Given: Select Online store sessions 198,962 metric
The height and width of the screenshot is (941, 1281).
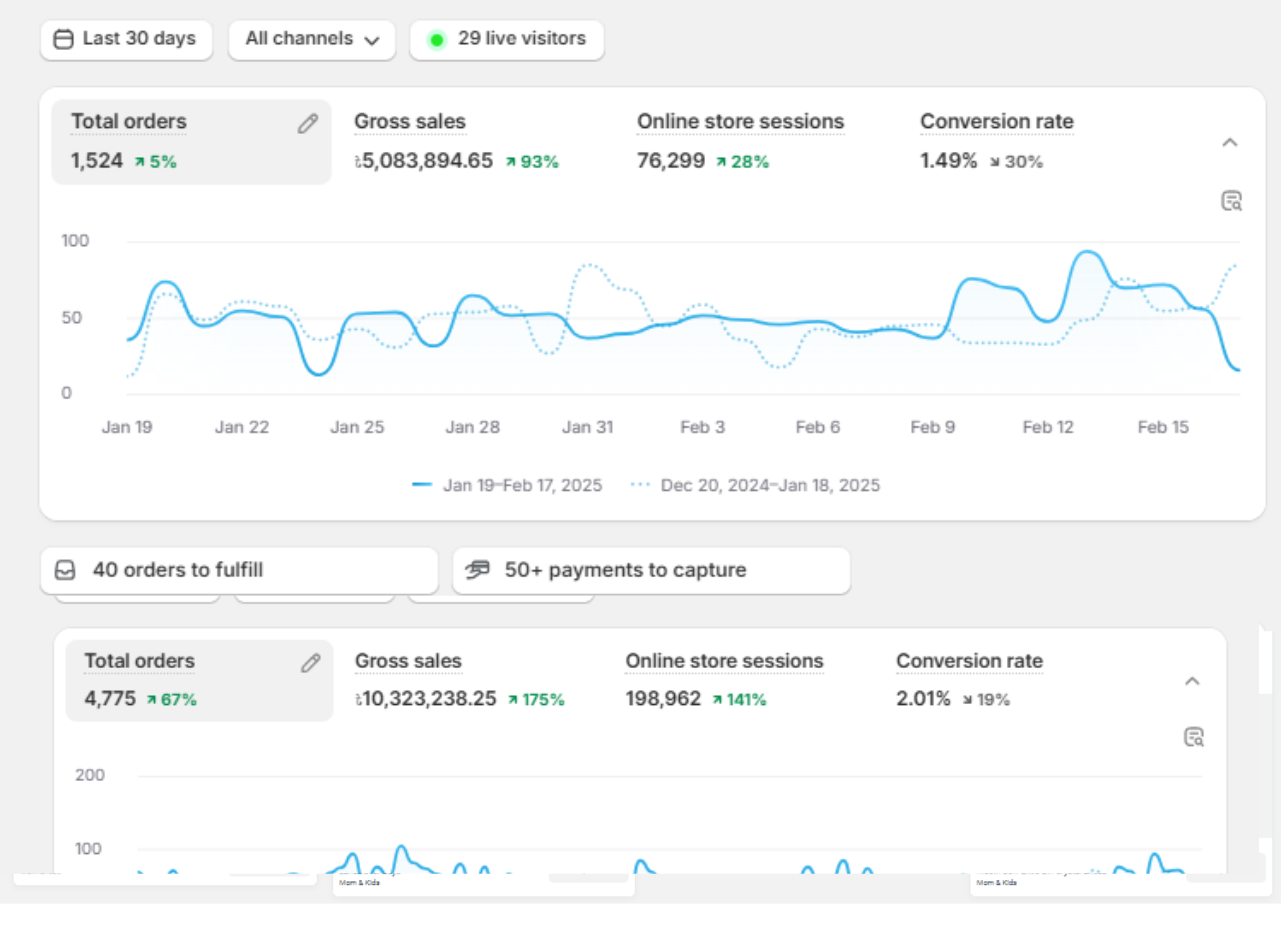Looking at the screenshot, I should pos(725,680).
